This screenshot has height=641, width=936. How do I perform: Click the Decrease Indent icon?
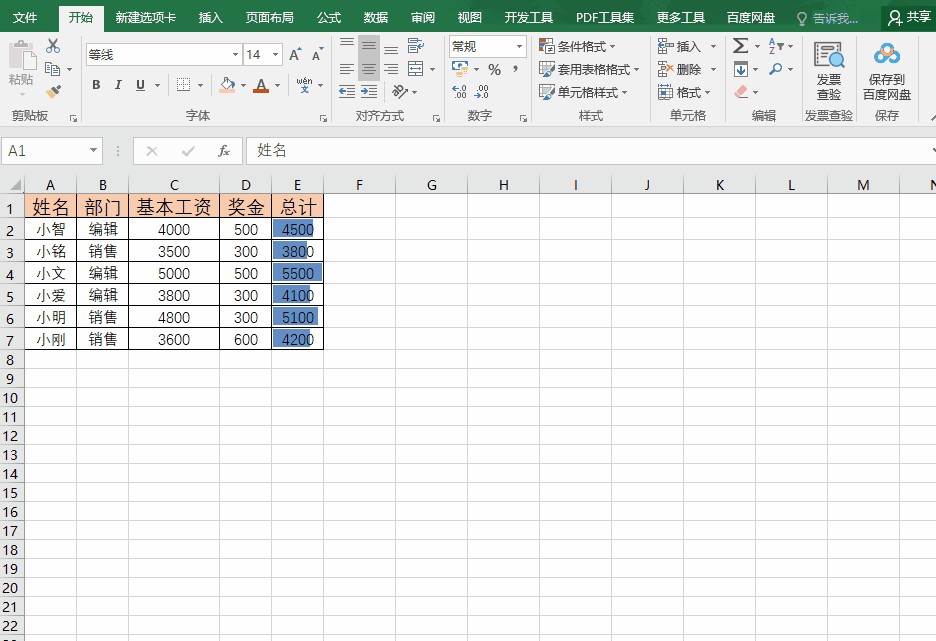347,91
